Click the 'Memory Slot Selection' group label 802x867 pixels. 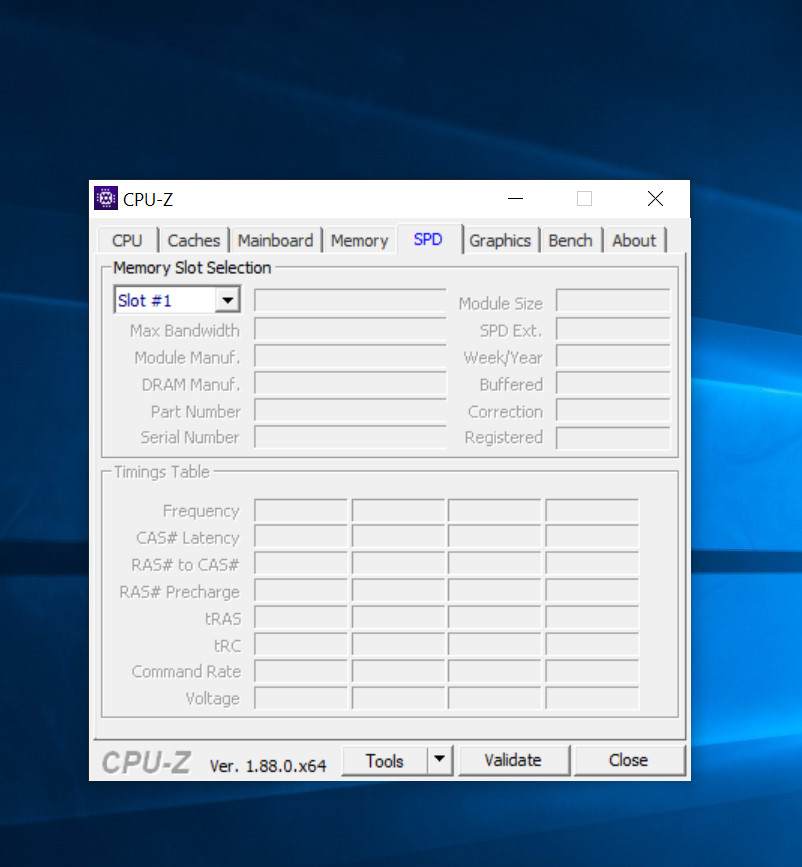point(192,268)
